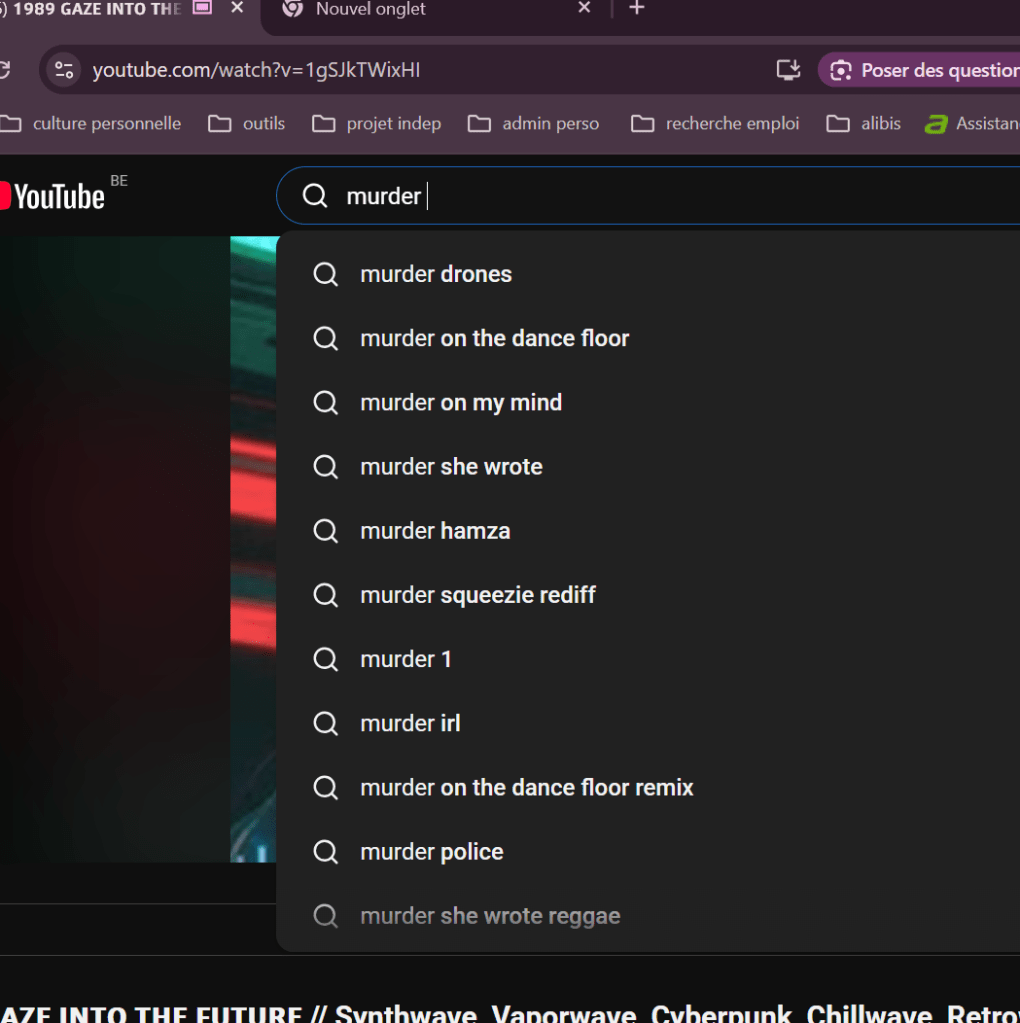The width and height of the screenshot is (1020, 1023).
Task: Open the culture personnelle bookmark folder
Action: (x=93, y=124)
